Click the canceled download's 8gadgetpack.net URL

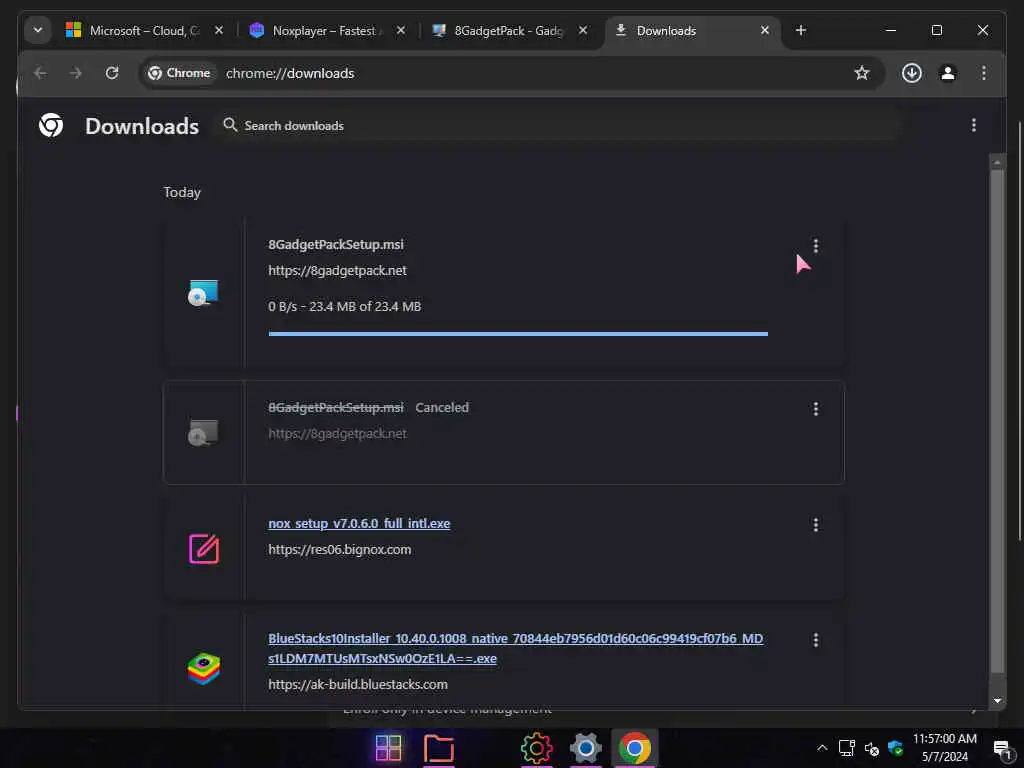click(x=337, y=434)
